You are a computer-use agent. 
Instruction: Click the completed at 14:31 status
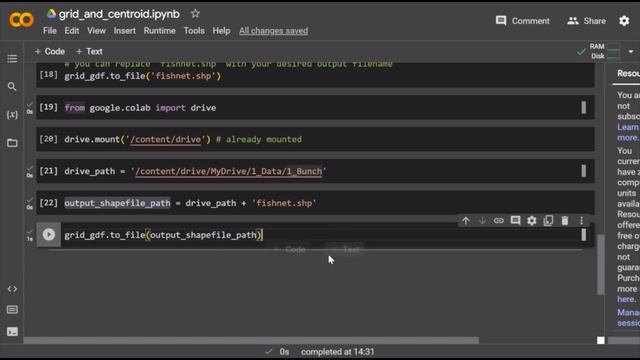(x=338, y=352)
